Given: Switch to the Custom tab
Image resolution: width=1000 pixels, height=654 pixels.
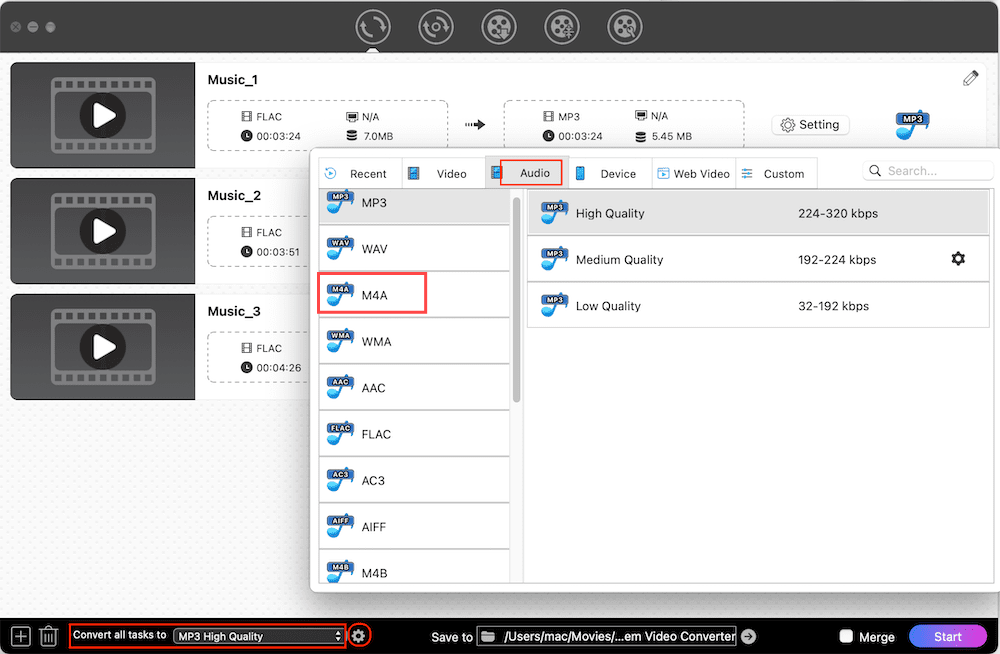Looking at the screenshot, I should pyautogui.click(x=777, y=174).
